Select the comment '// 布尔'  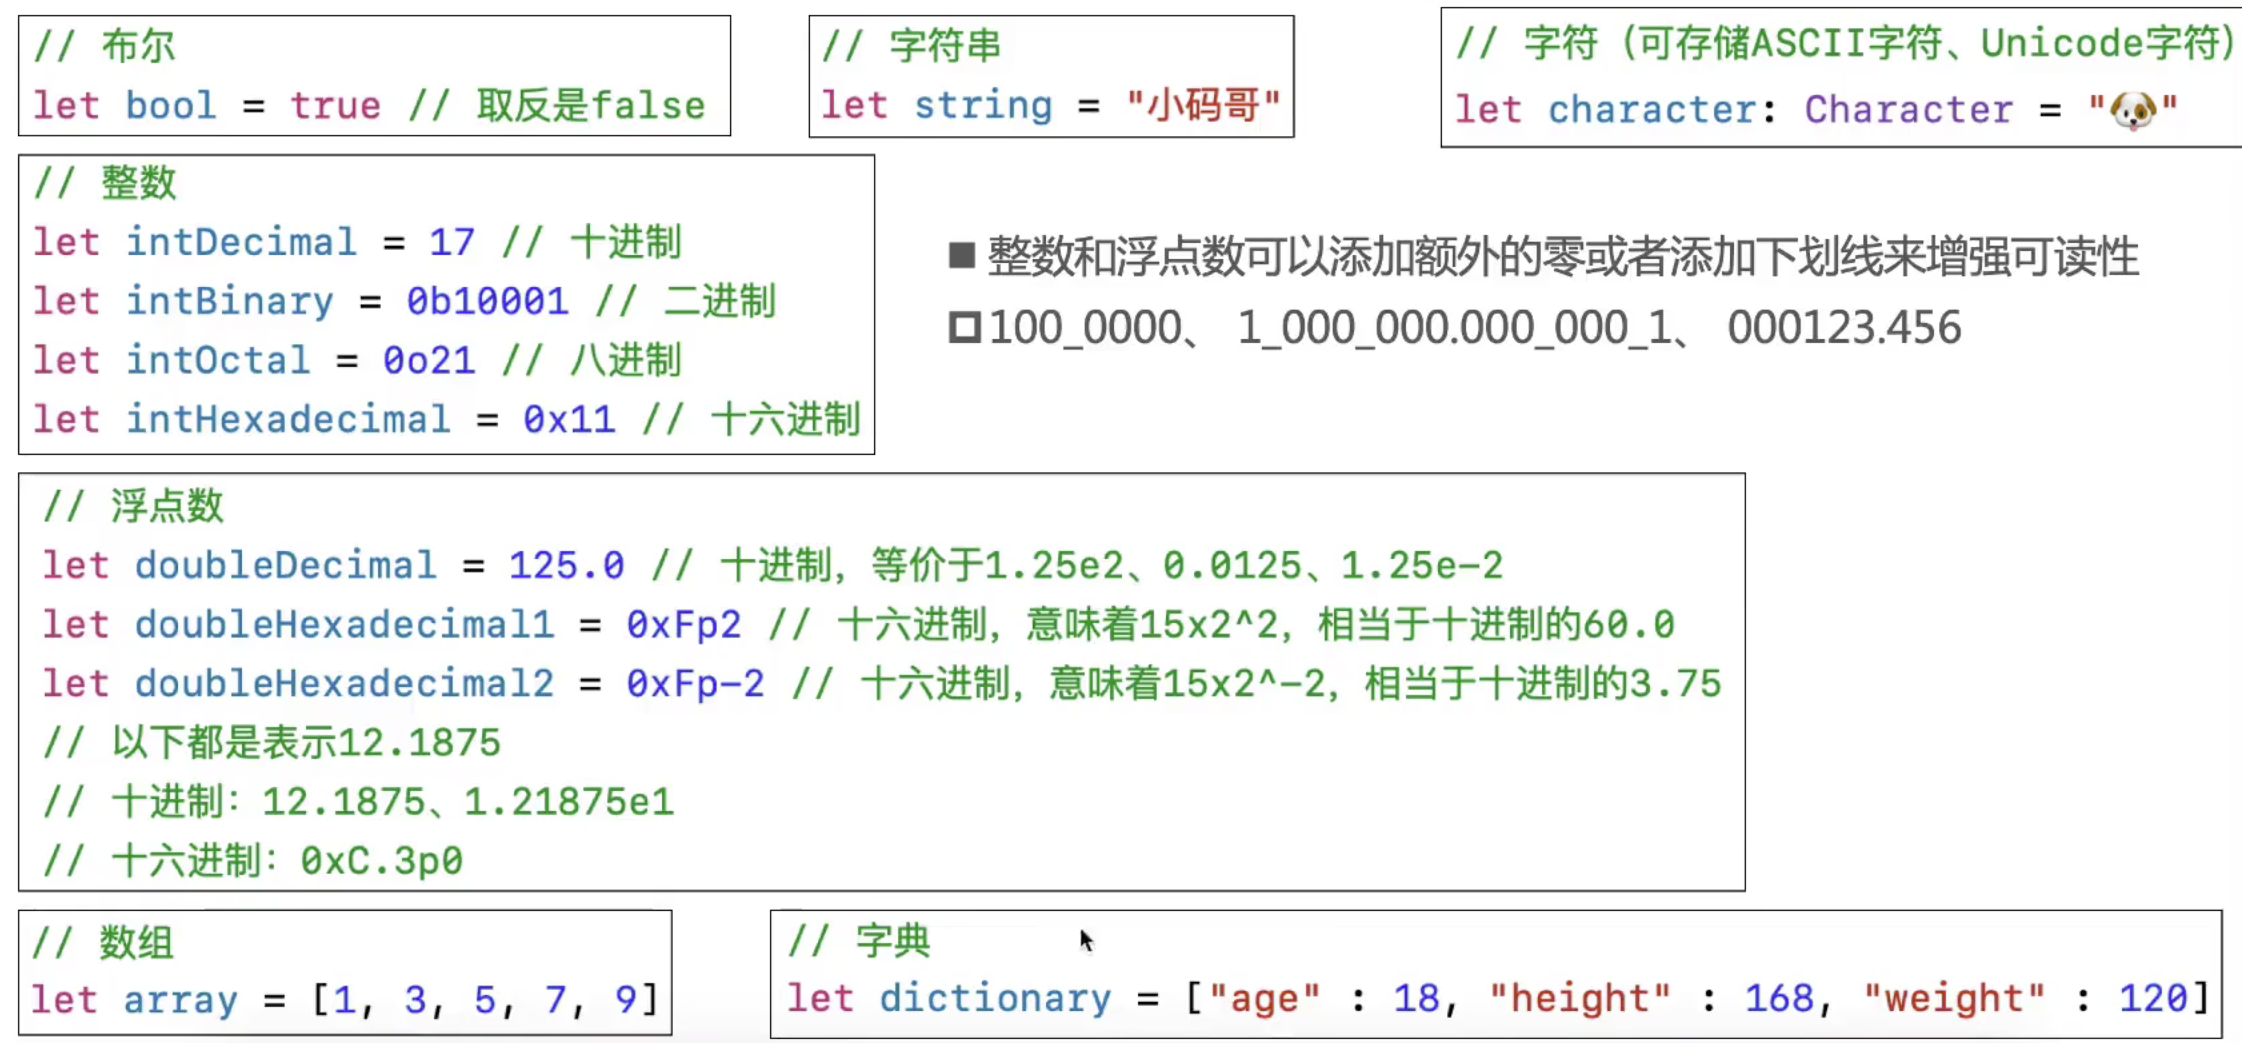point(104,46)
